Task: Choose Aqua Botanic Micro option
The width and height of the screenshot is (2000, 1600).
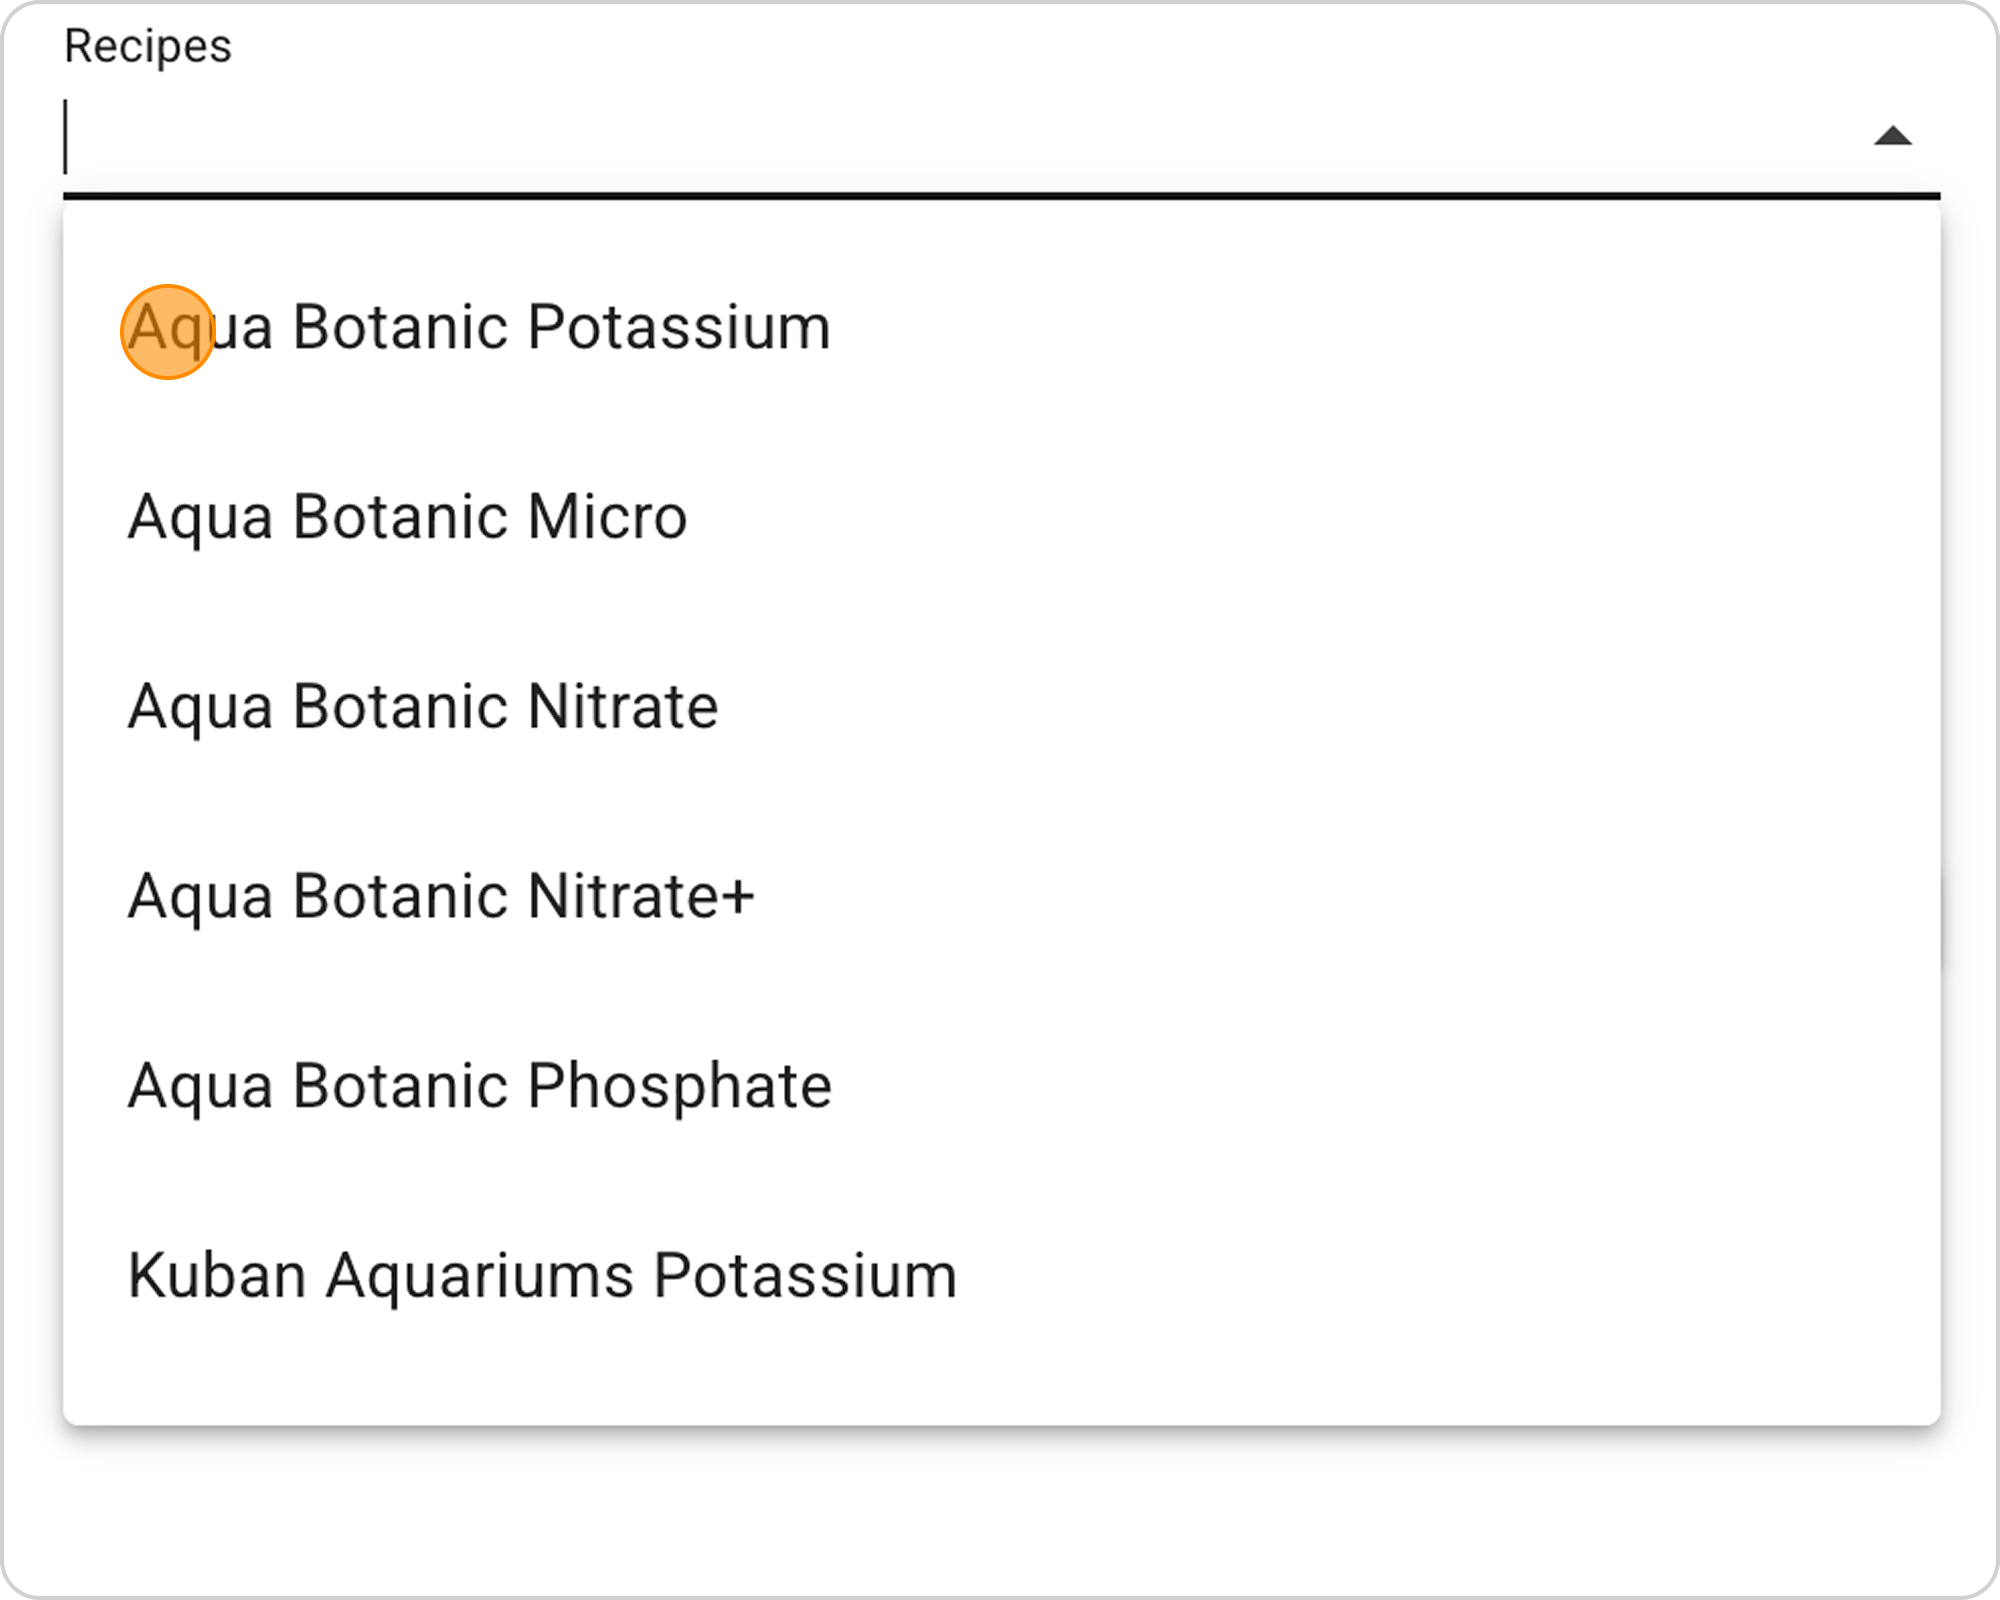Action: tap(408, 517)
